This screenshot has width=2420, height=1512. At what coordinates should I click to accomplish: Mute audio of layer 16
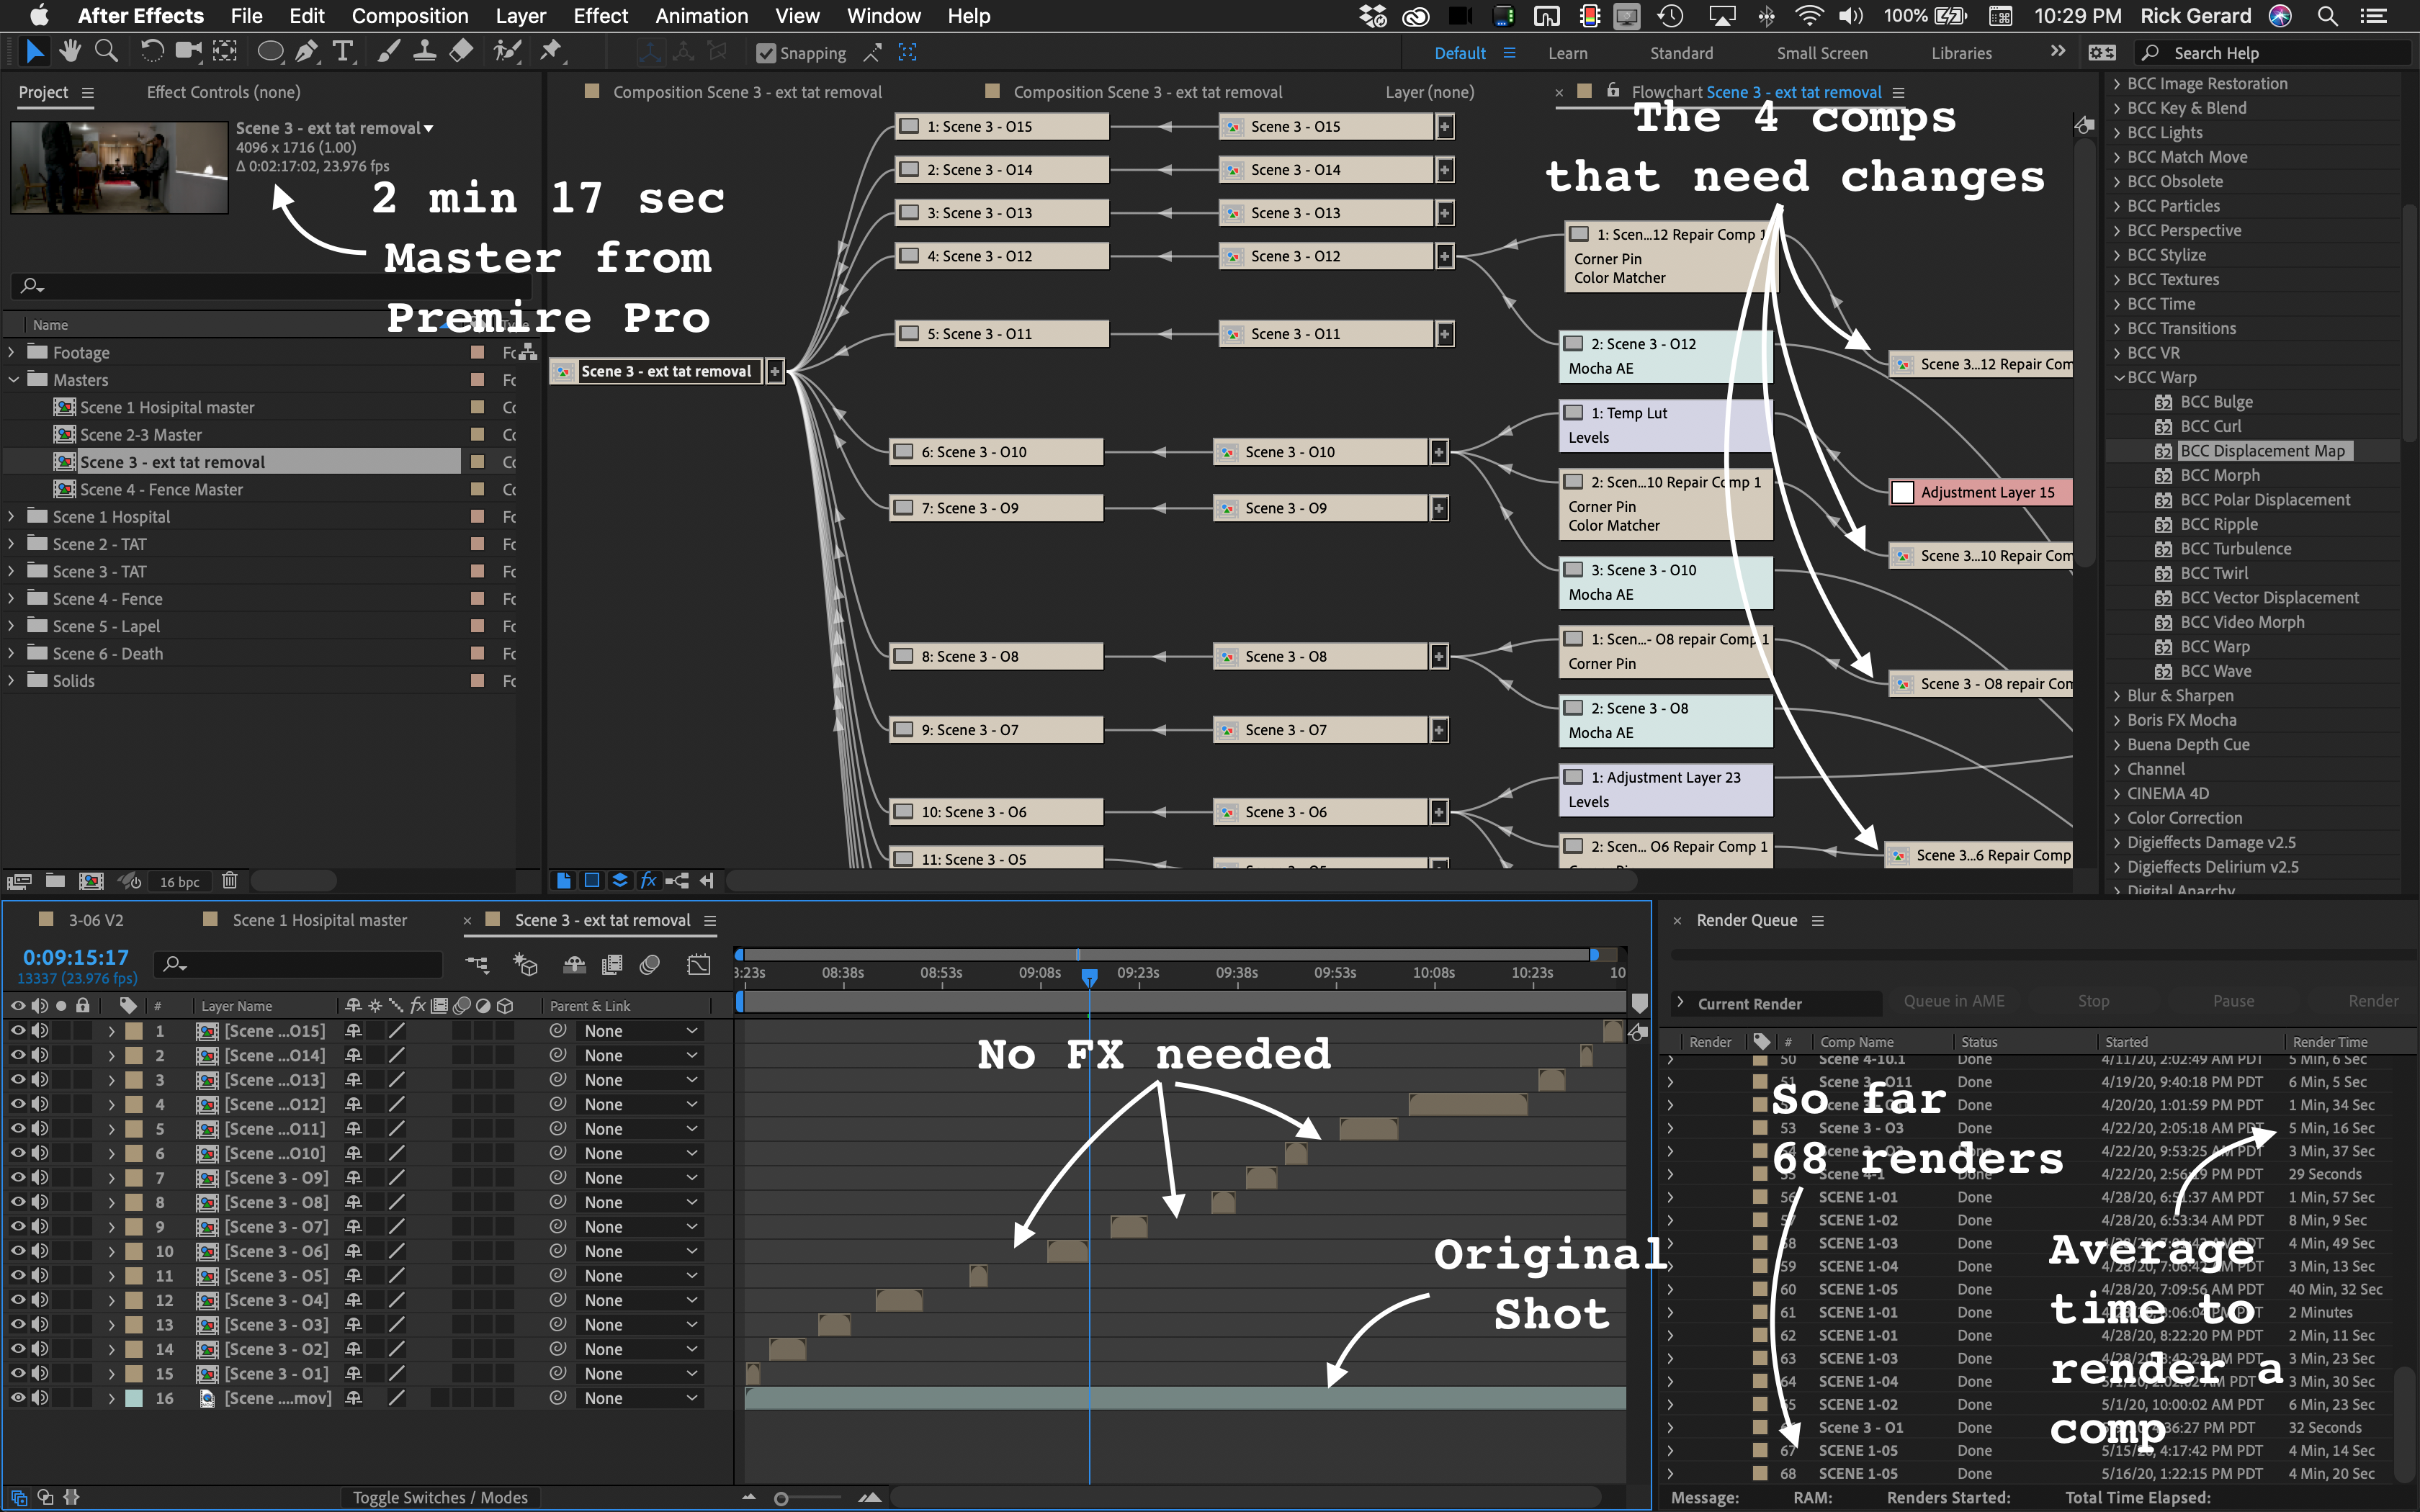(x=40, y=1398)
